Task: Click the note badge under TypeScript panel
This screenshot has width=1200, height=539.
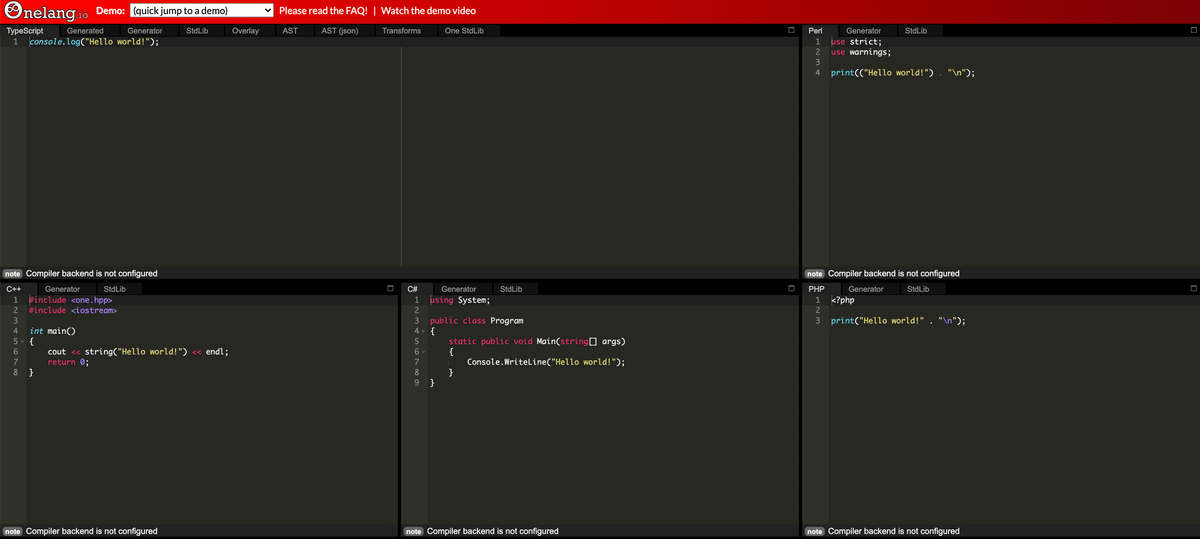Action: pyautogui.click(x=12, y=273)
